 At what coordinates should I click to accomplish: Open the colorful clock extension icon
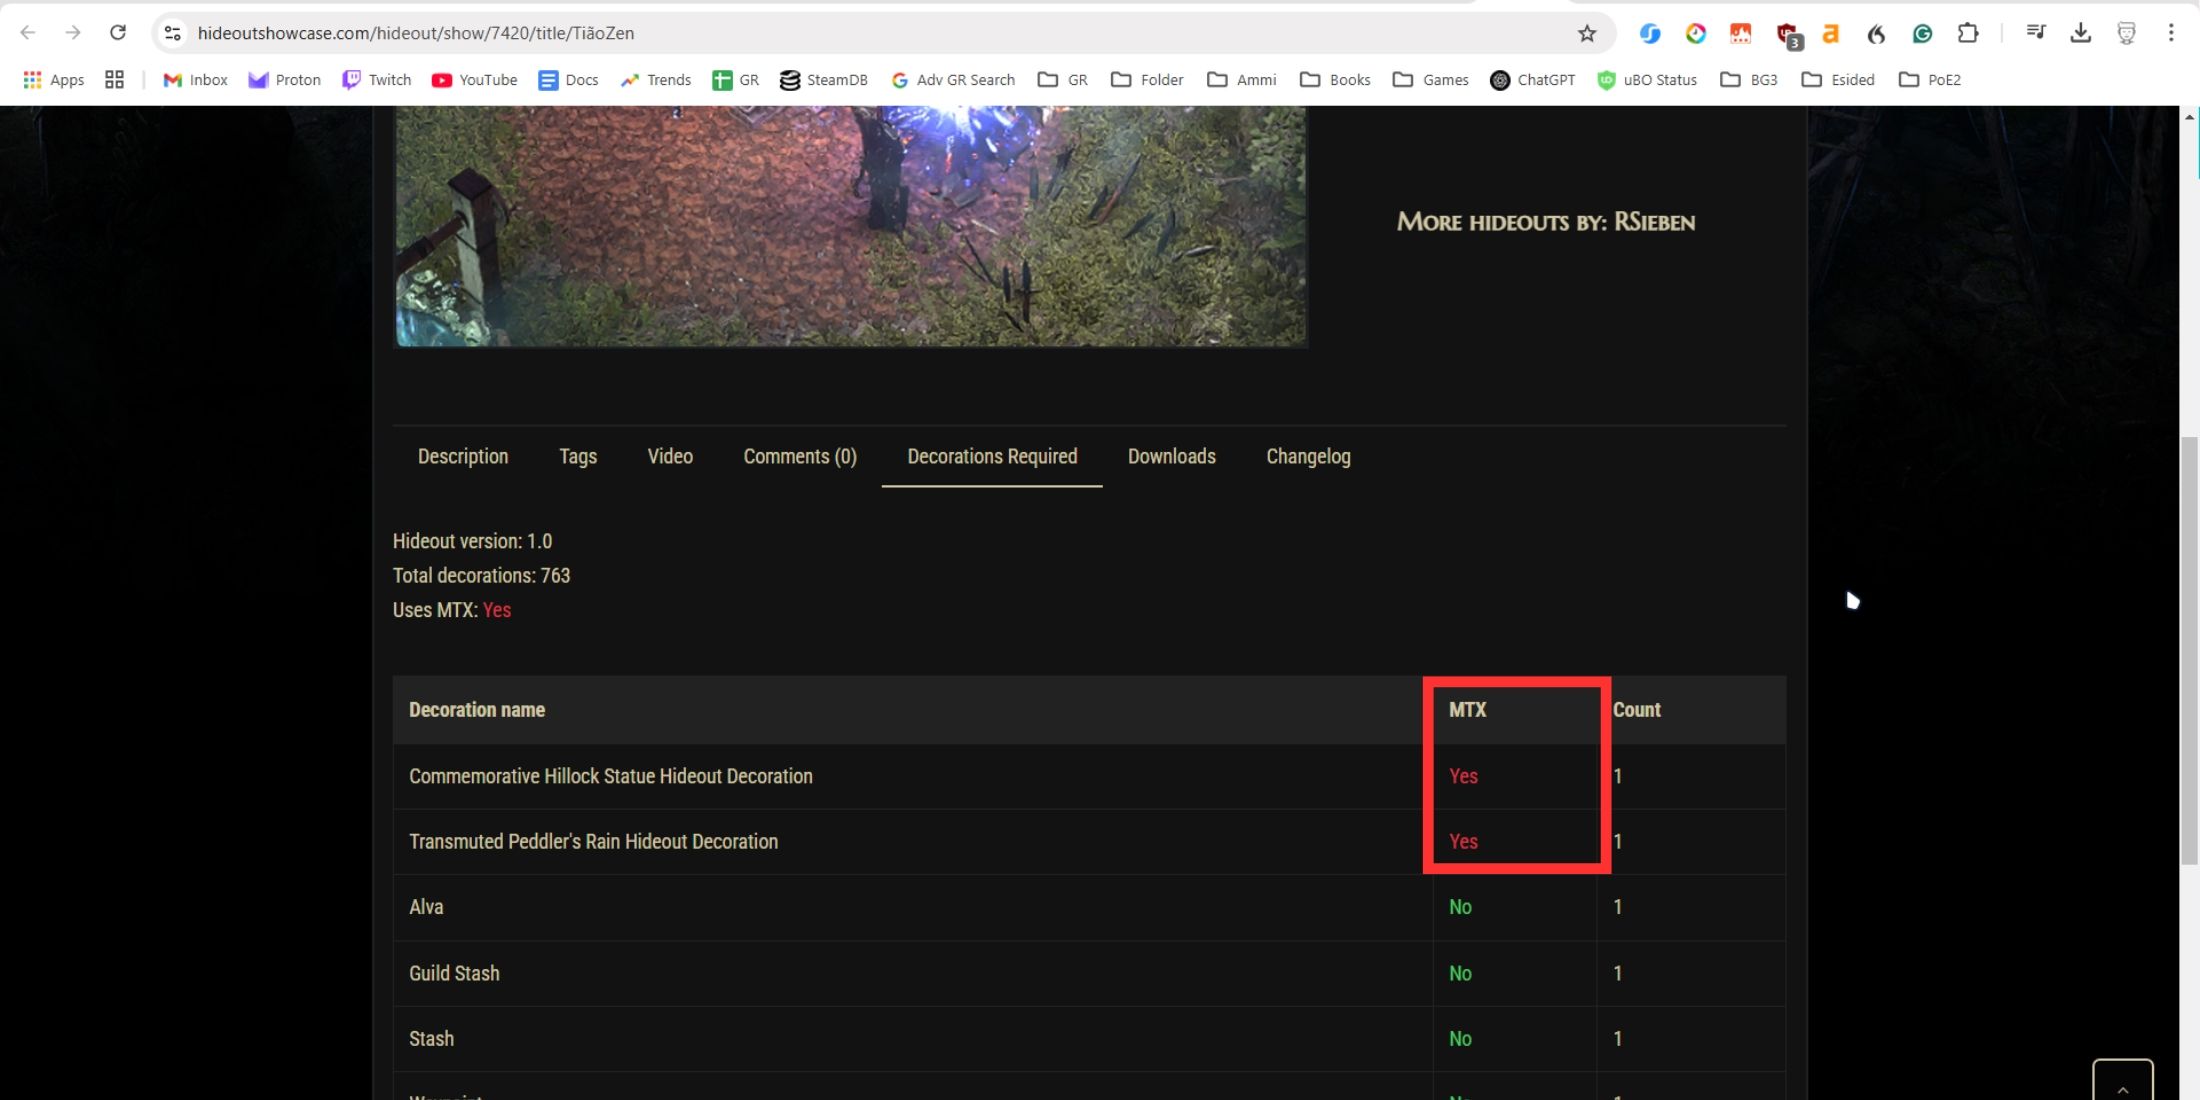coord(1696,33)
